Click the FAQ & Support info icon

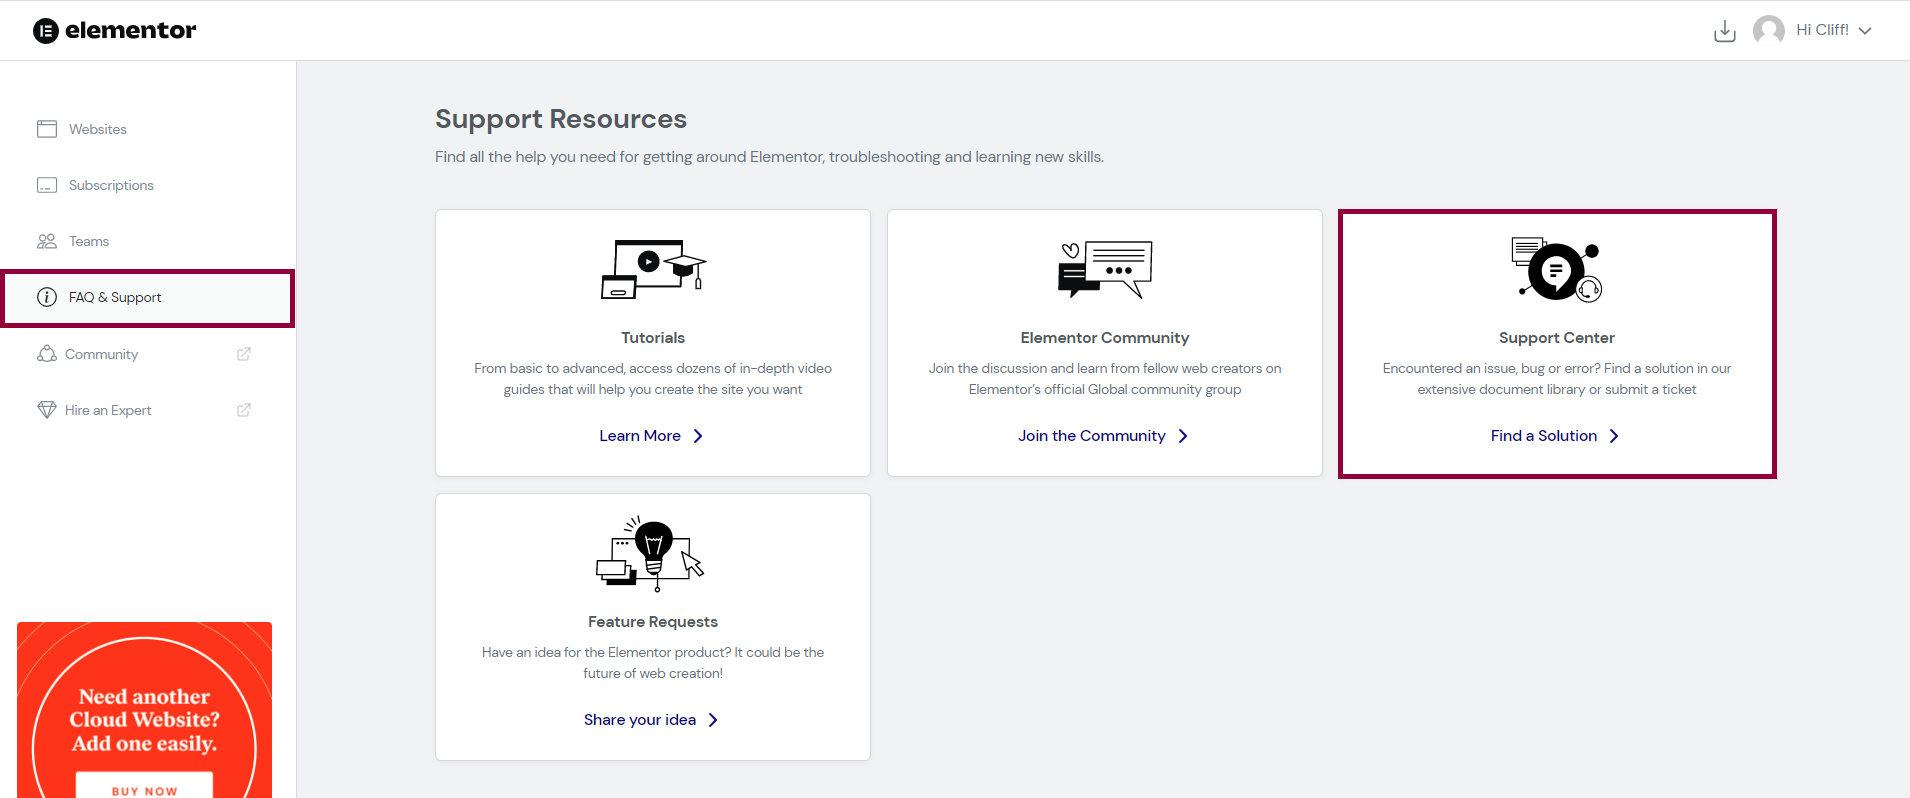47,297
